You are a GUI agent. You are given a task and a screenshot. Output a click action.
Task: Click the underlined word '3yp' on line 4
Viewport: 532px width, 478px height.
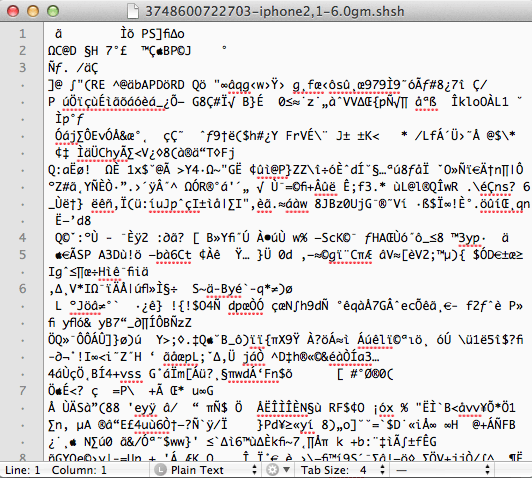coord(470,238)
